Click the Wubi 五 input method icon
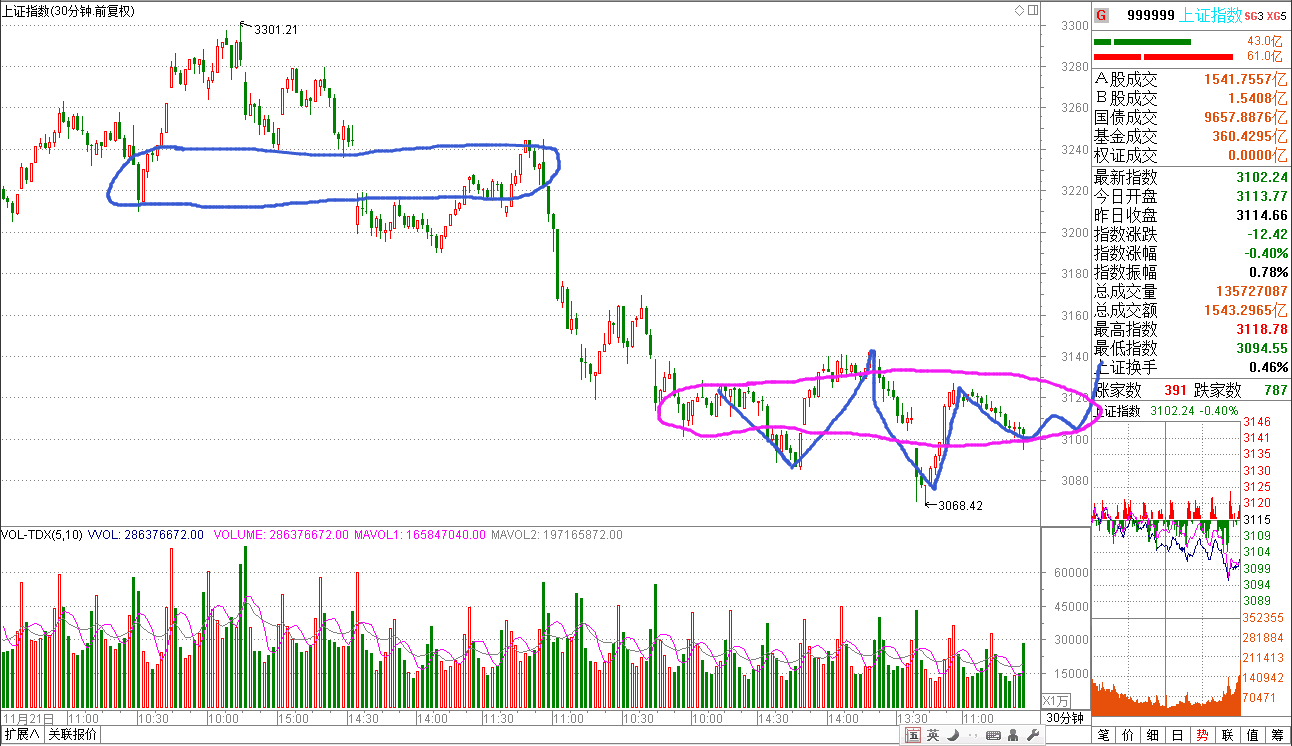 (913, 736)
